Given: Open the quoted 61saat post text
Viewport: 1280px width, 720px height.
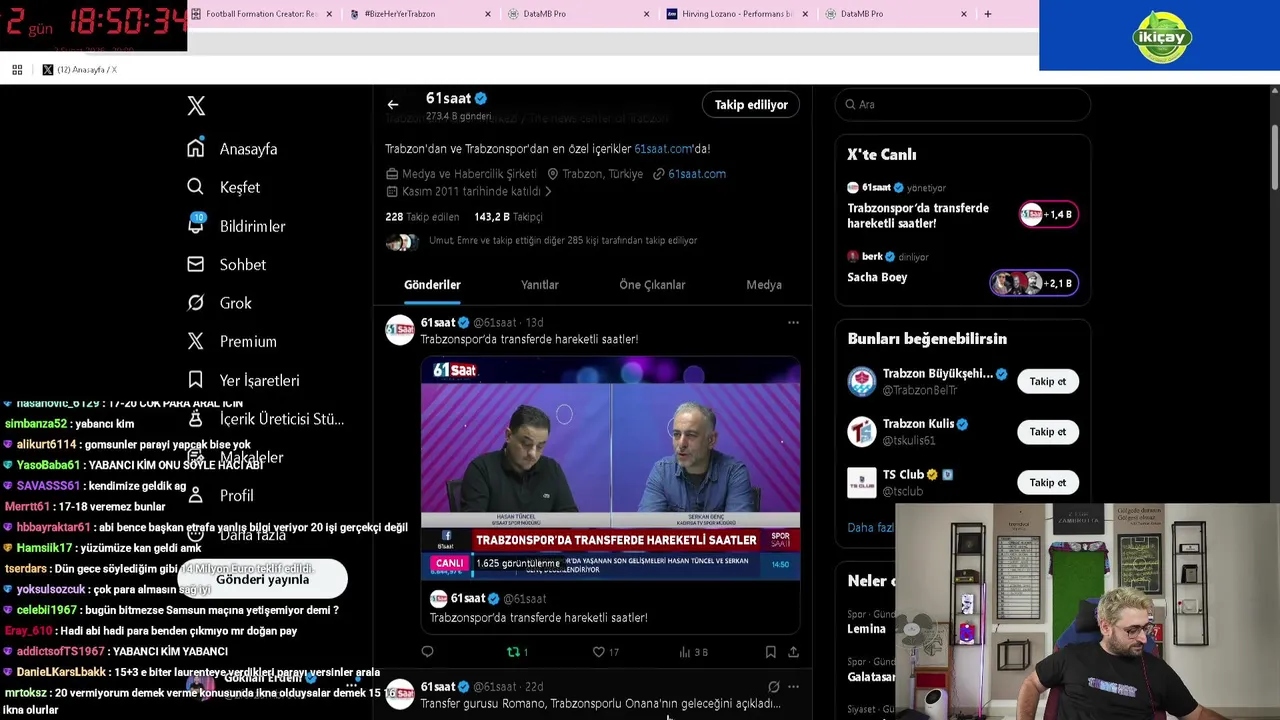Looking at the screenshot, I should click(x=539, y=618).
